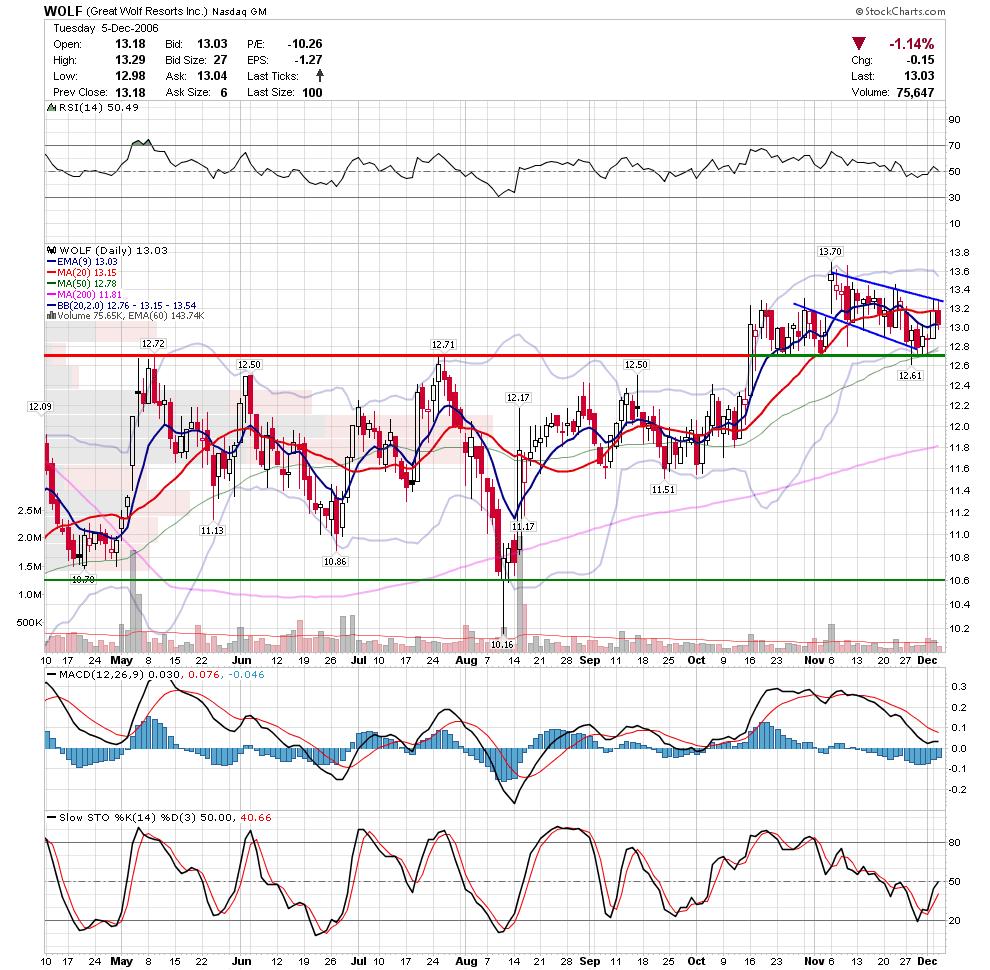Screen dimensions: 990x970
Task: Click the 10.86 low annotation
Action: (335, 561)
